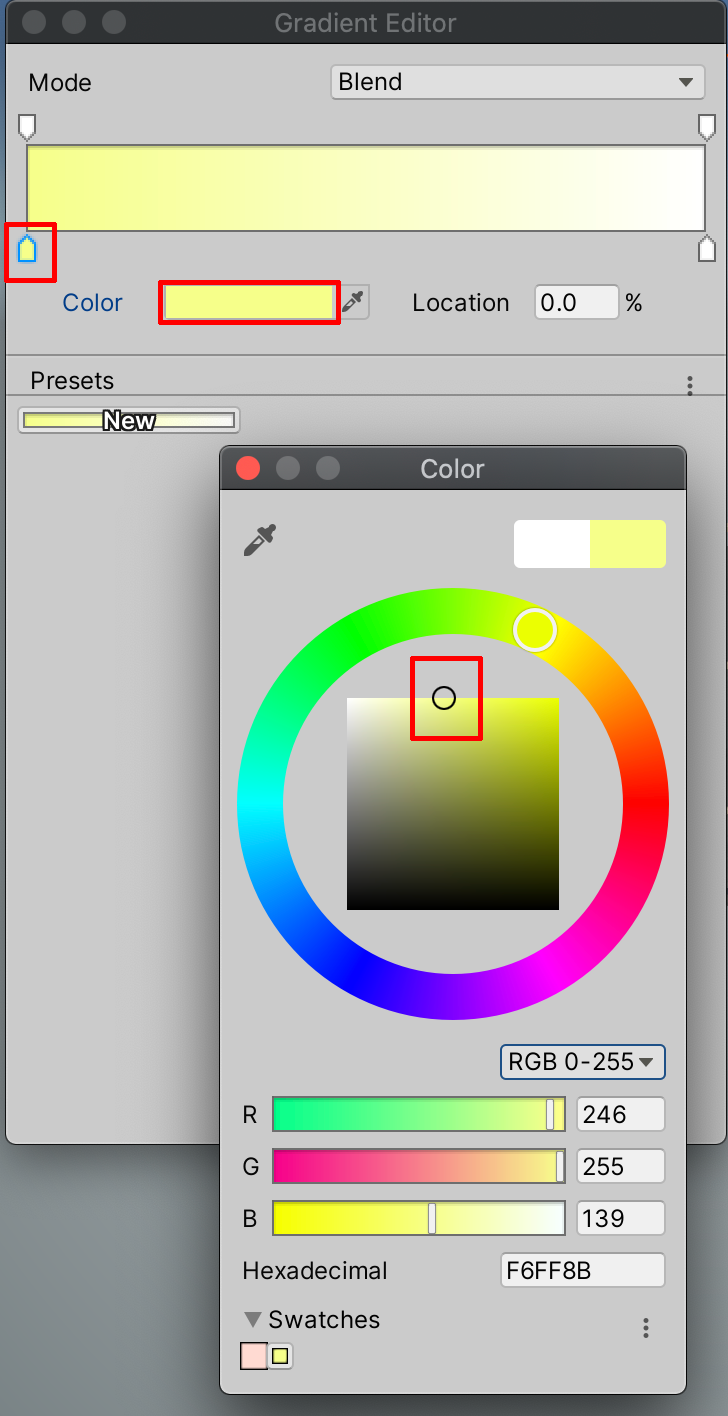Click eyedropper next to gradient Color field
Screen dimensions: 728x1416
pyautogui.click(x=354, y=302)
